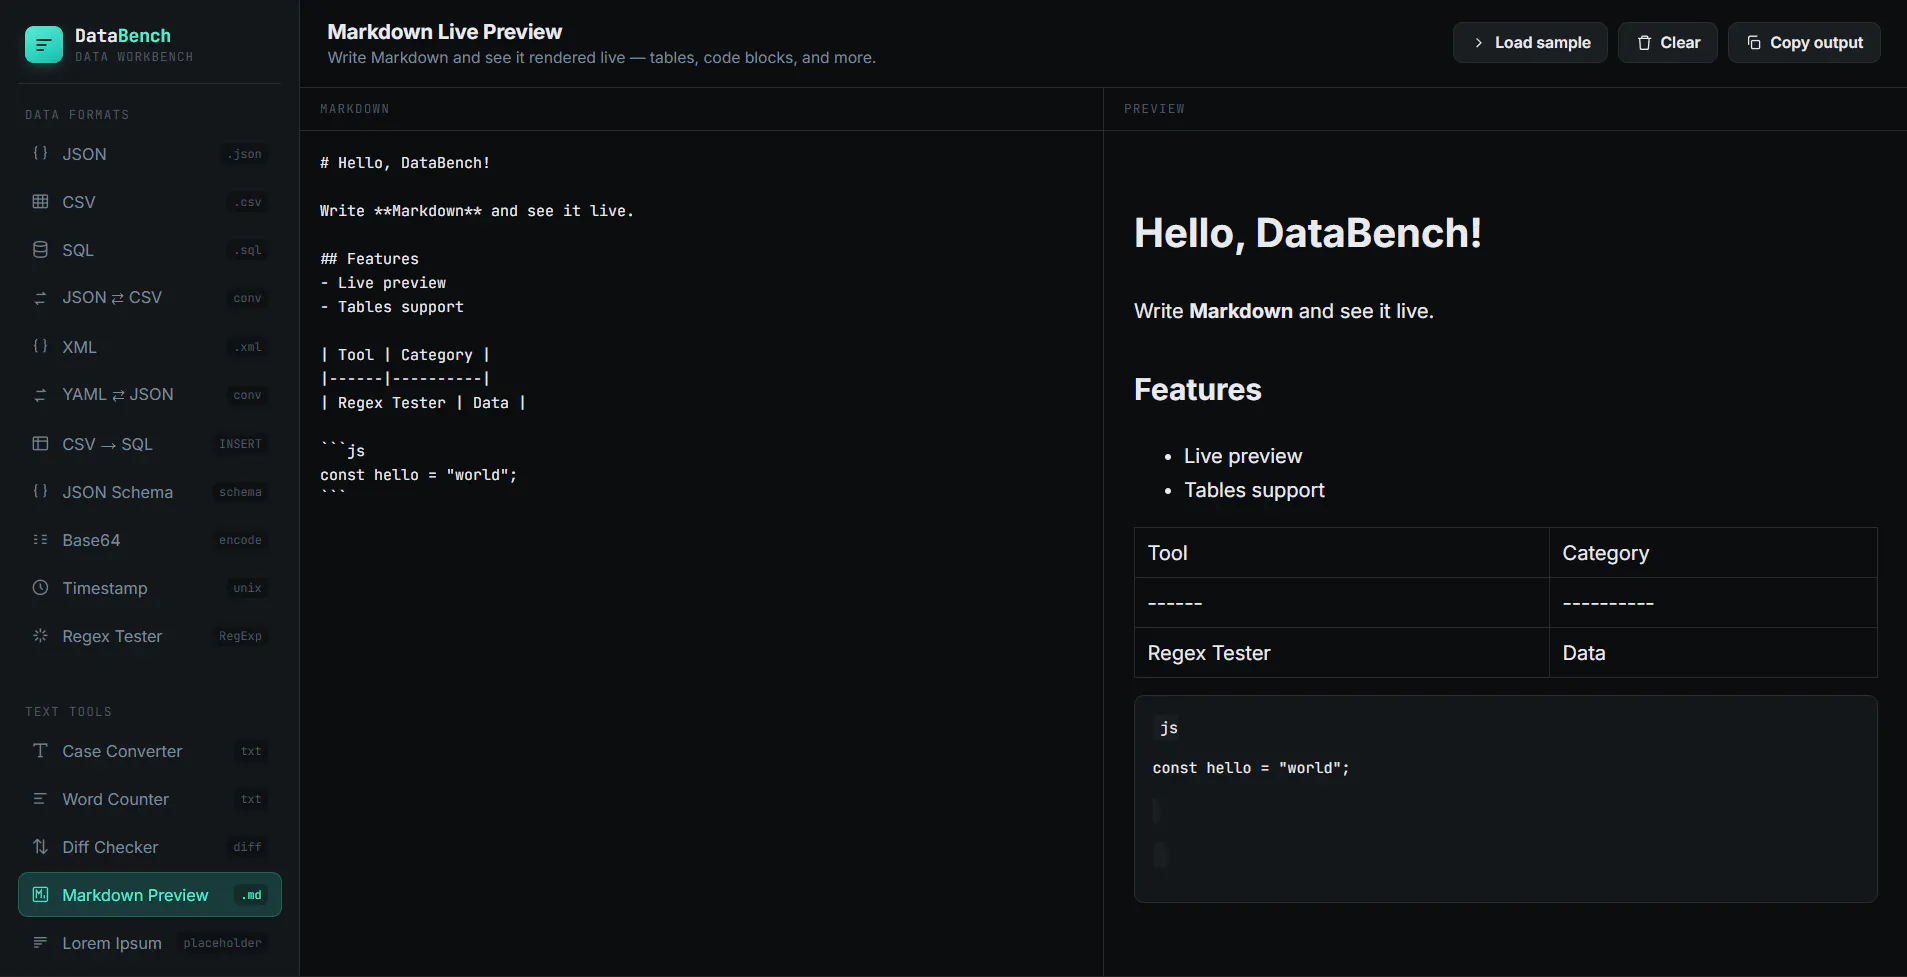
Task: Click the XML braces icon
Action: (40, 346)
